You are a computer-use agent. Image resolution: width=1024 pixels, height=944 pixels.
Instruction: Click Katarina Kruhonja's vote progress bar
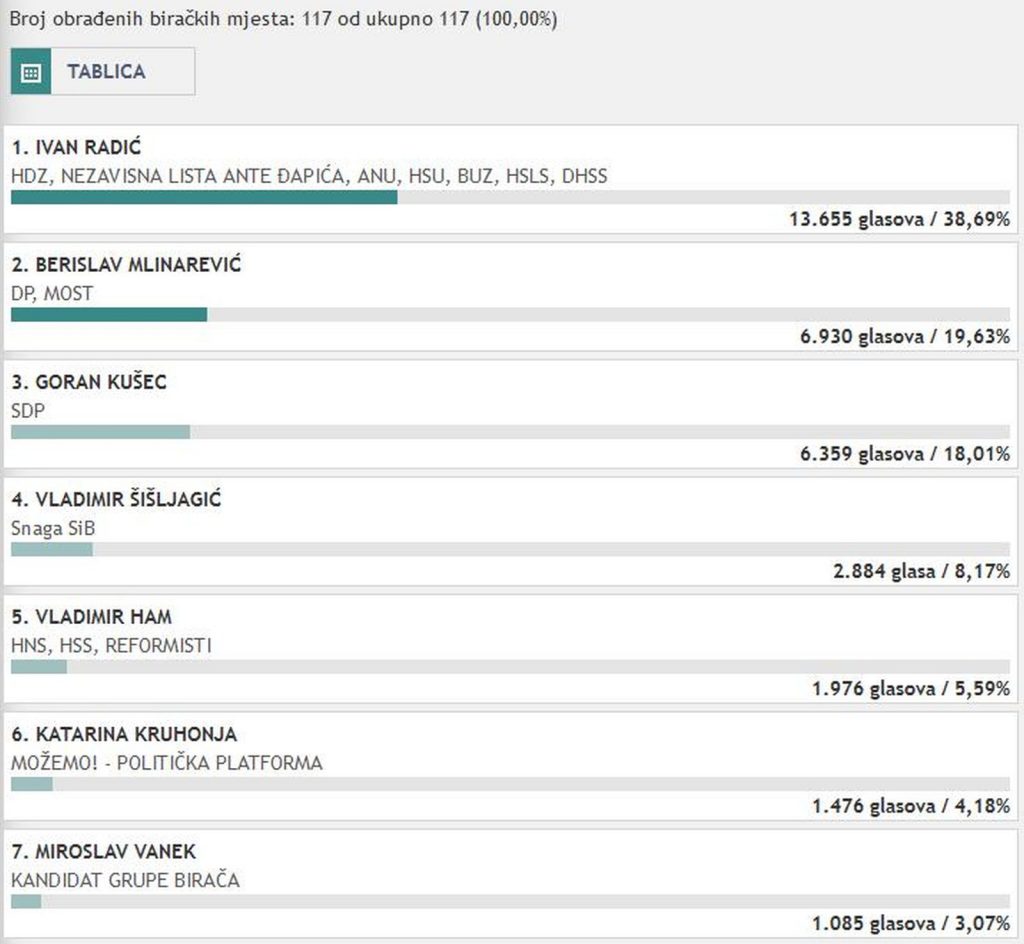coord(510,784)
